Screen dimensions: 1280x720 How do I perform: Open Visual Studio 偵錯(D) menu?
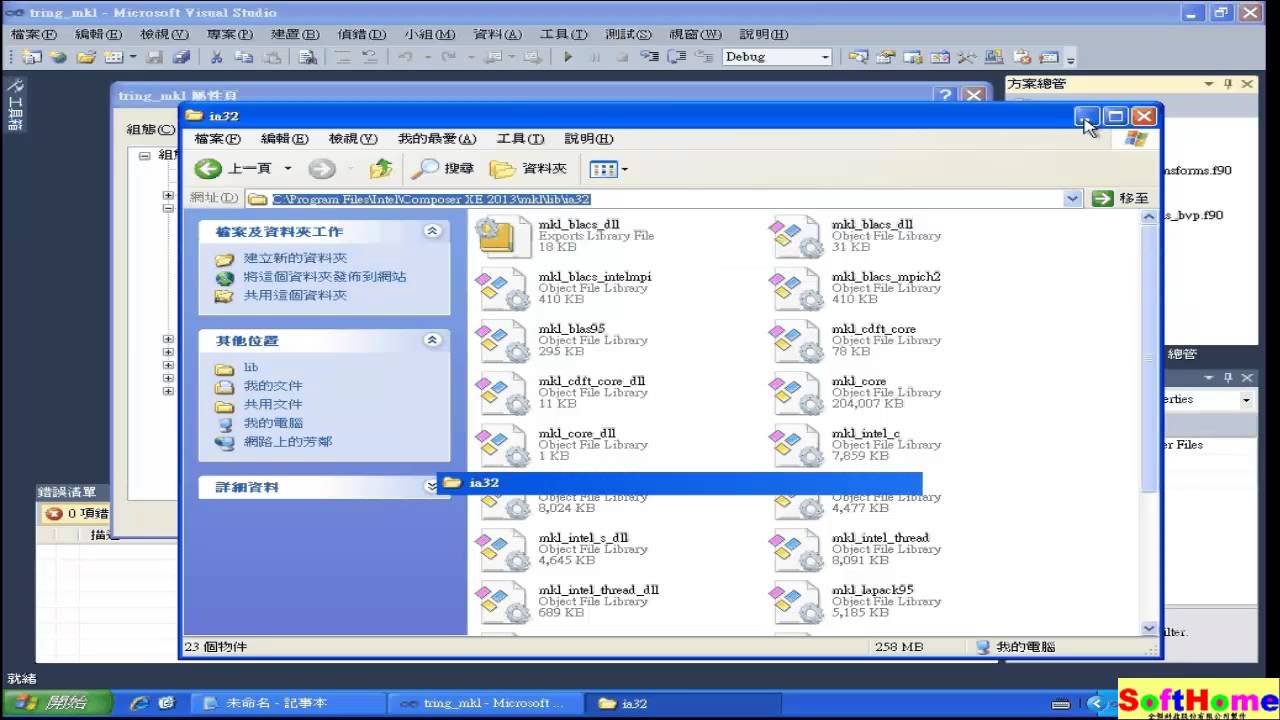pyautogui.click(x=361, y=34)
